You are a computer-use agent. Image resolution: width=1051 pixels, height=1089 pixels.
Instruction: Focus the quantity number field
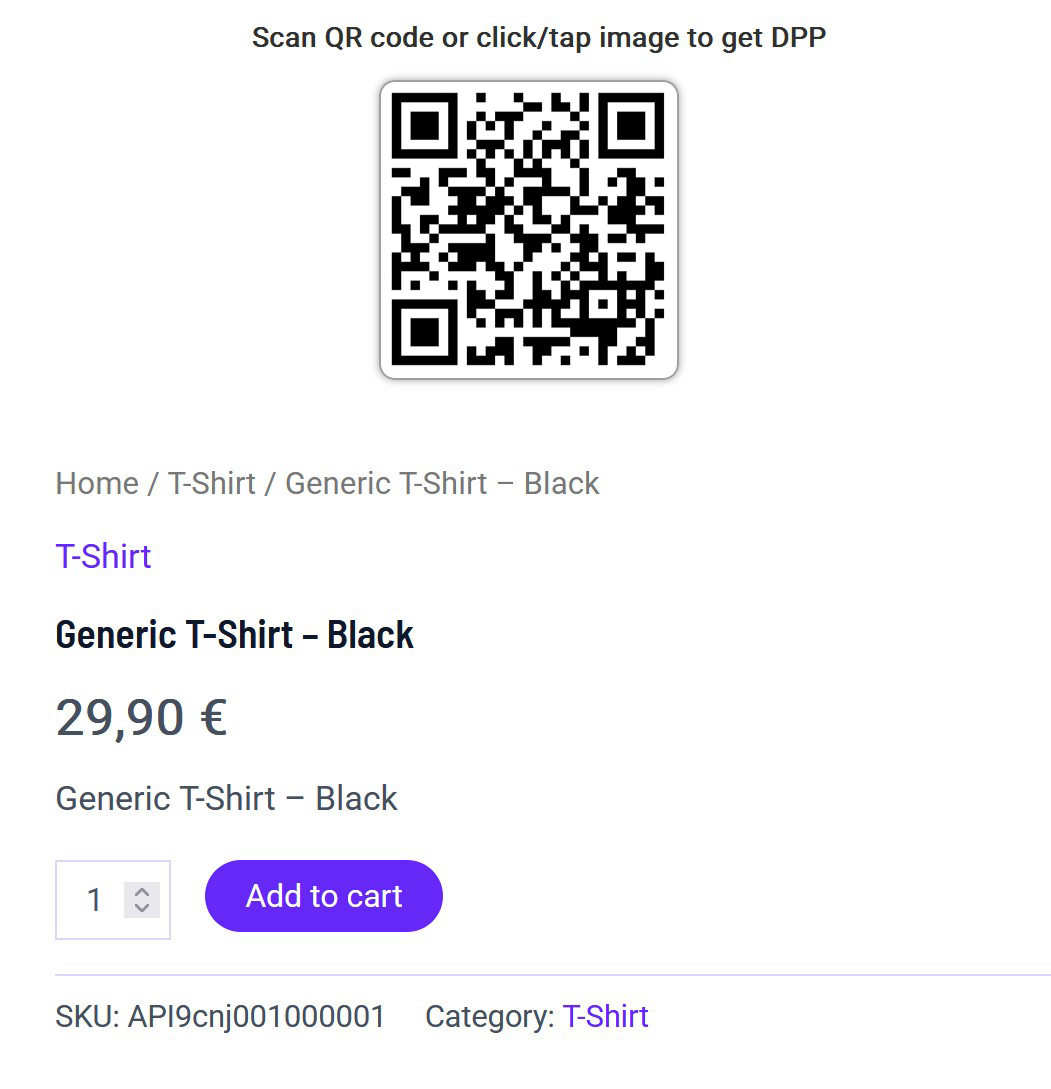tap(95, 900)
